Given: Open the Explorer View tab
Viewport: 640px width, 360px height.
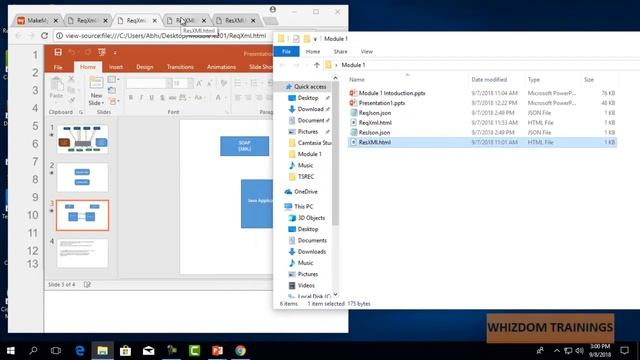Looking at the screenshot, I should 367,51.
